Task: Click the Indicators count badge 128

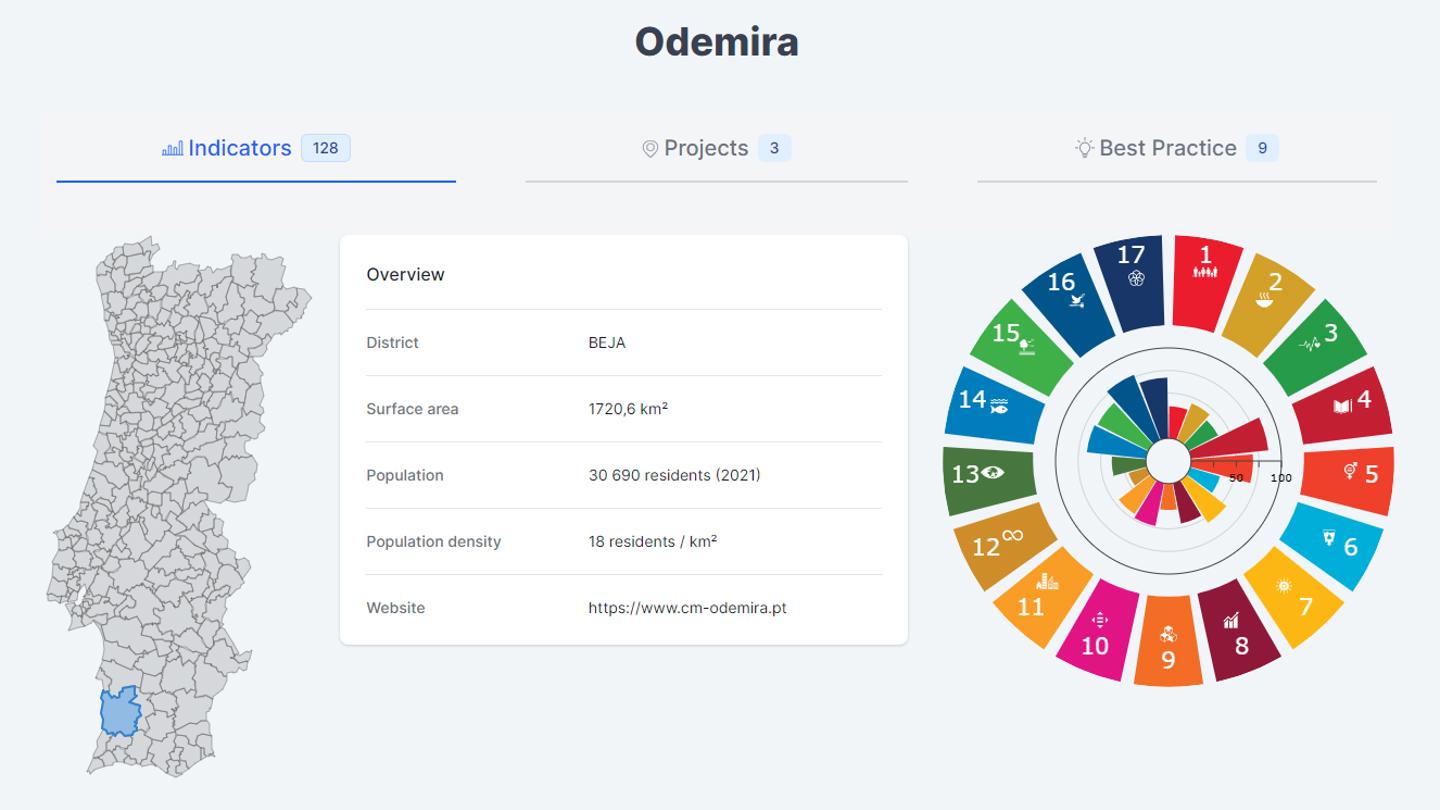Action: pos(325,148)
